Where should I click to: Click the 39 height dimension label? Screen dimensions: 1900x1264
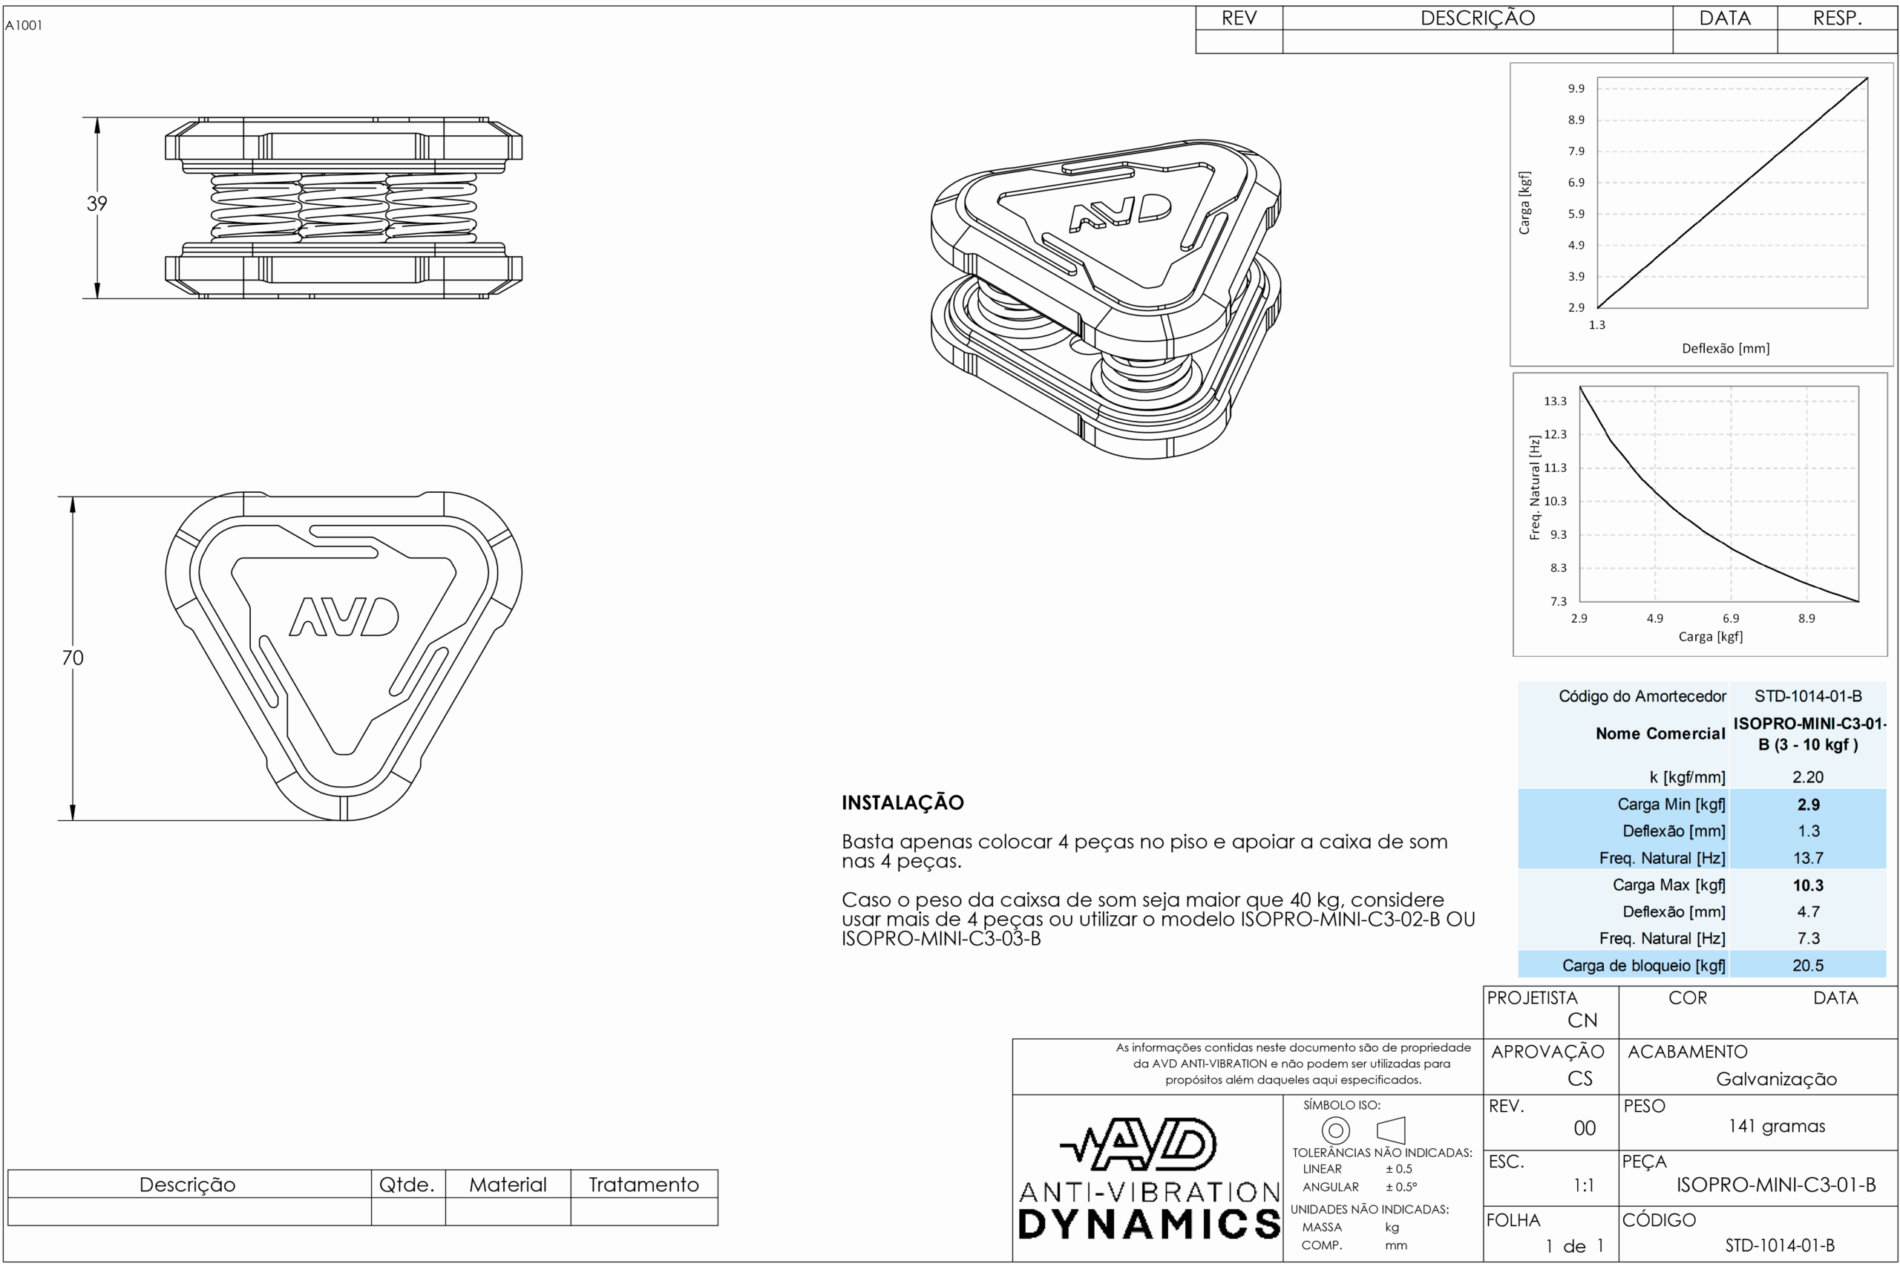tap(96, 204)
